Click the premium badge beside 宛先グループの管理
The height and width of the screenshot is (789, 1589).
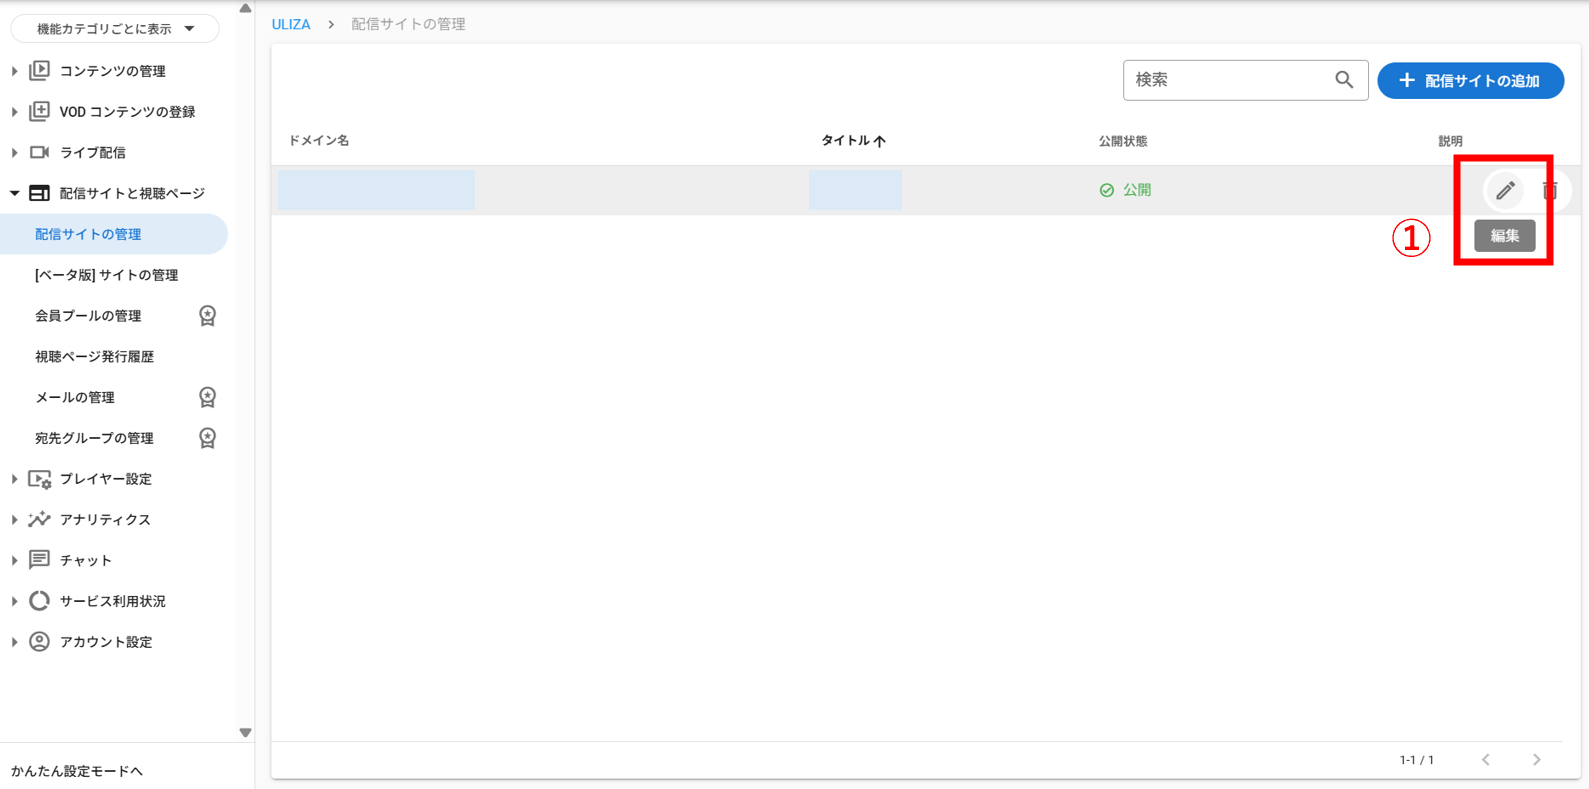click(207, 438)
